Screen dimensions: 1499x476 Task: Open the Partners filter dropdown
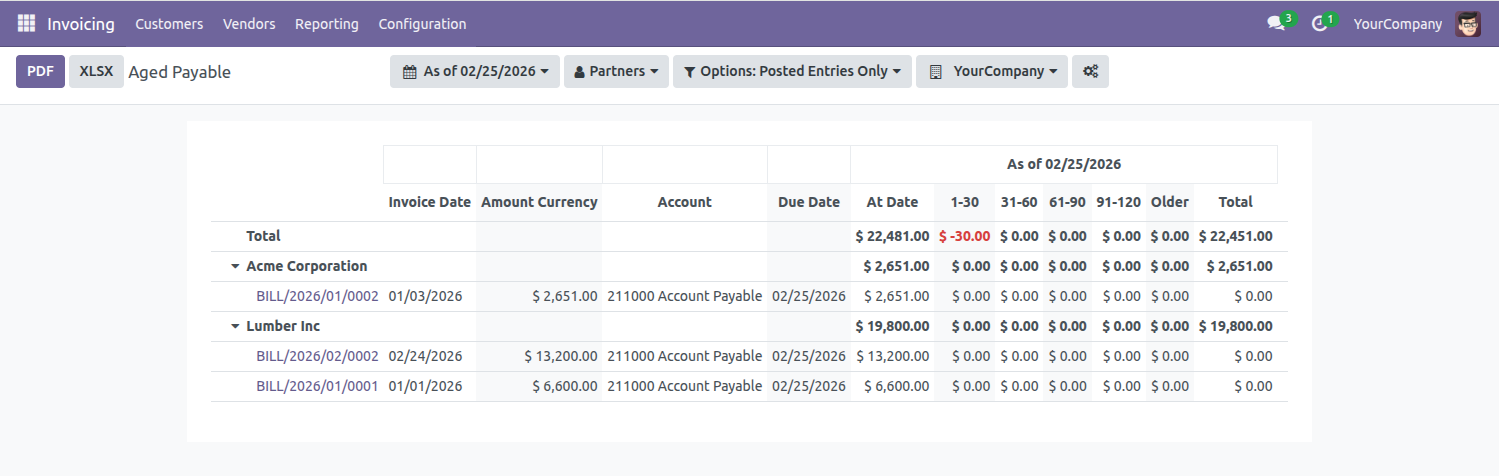coord(616,72)
